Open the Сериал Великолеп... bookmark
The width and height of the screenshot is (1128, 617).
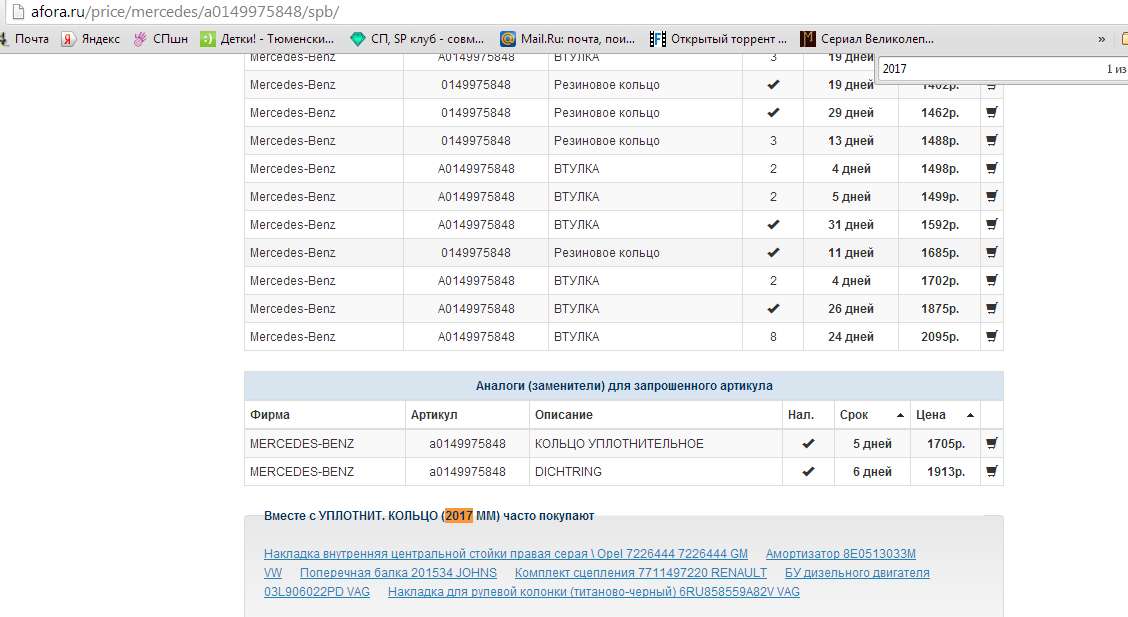(x=868, y=39)
